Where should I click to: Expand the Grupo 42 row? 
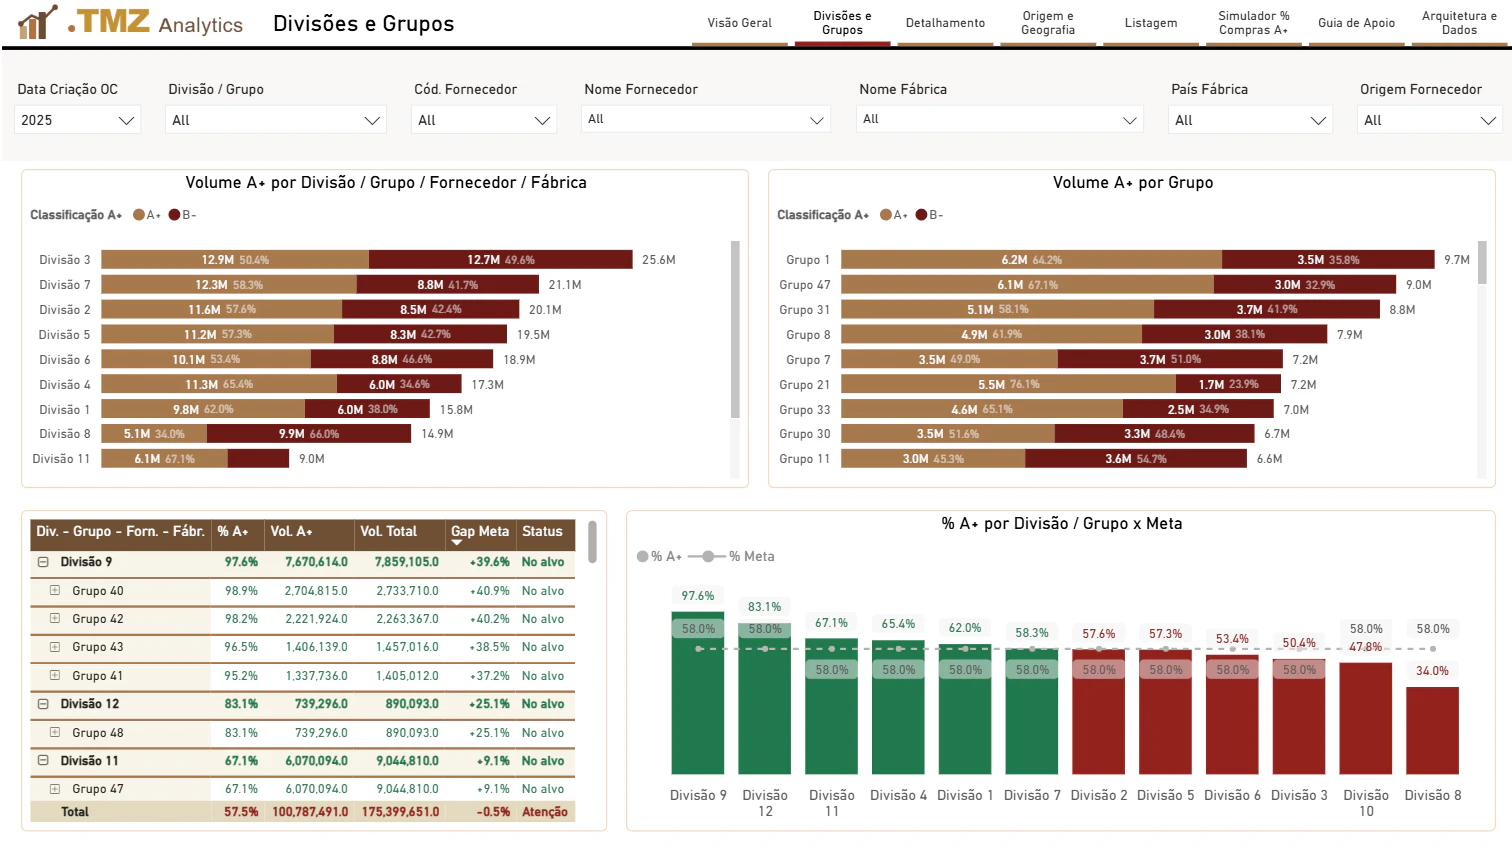55,619
